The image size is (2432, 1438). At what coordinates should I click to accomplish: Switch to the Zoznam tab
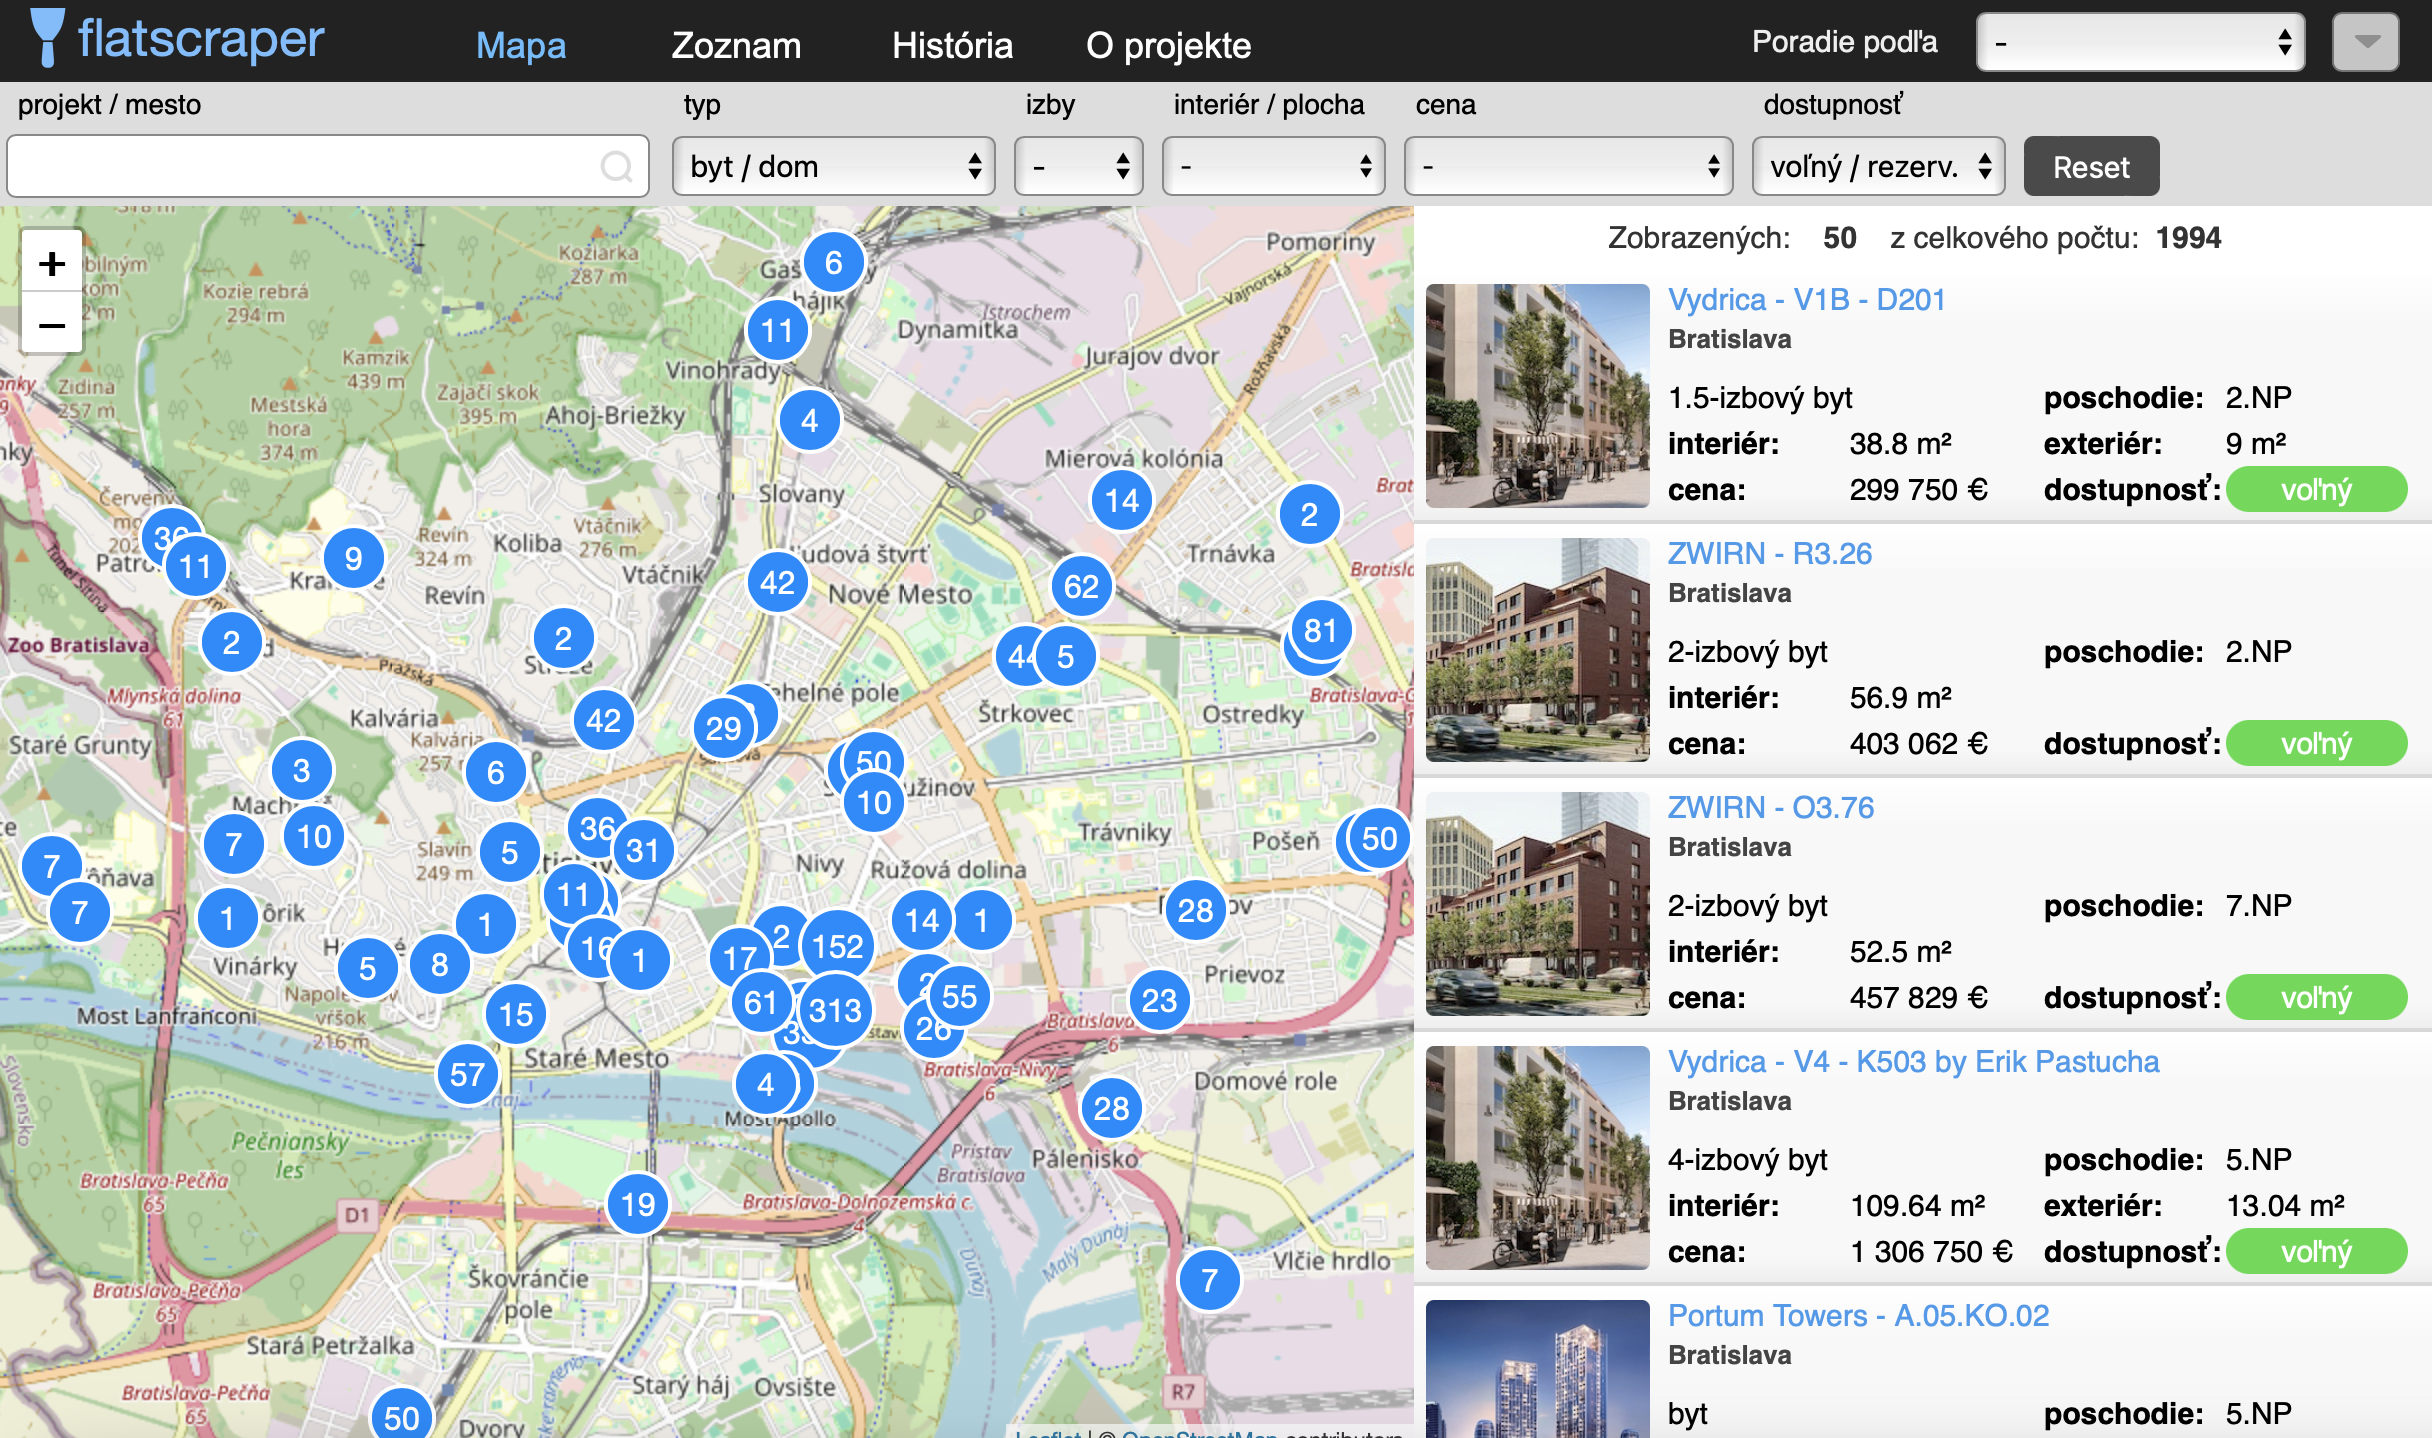click(736, 45)
